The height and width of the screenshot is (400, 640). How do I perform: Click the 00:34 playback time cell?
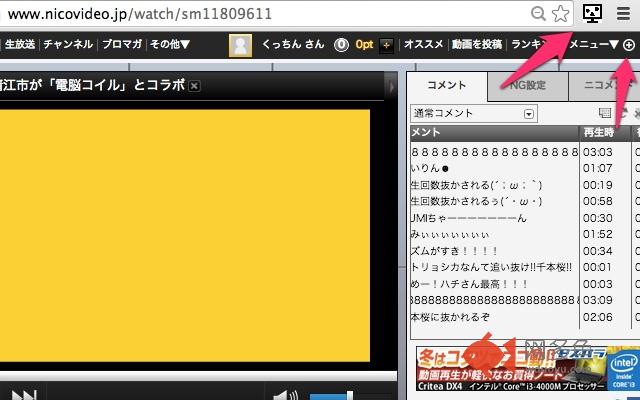point(598,251)
